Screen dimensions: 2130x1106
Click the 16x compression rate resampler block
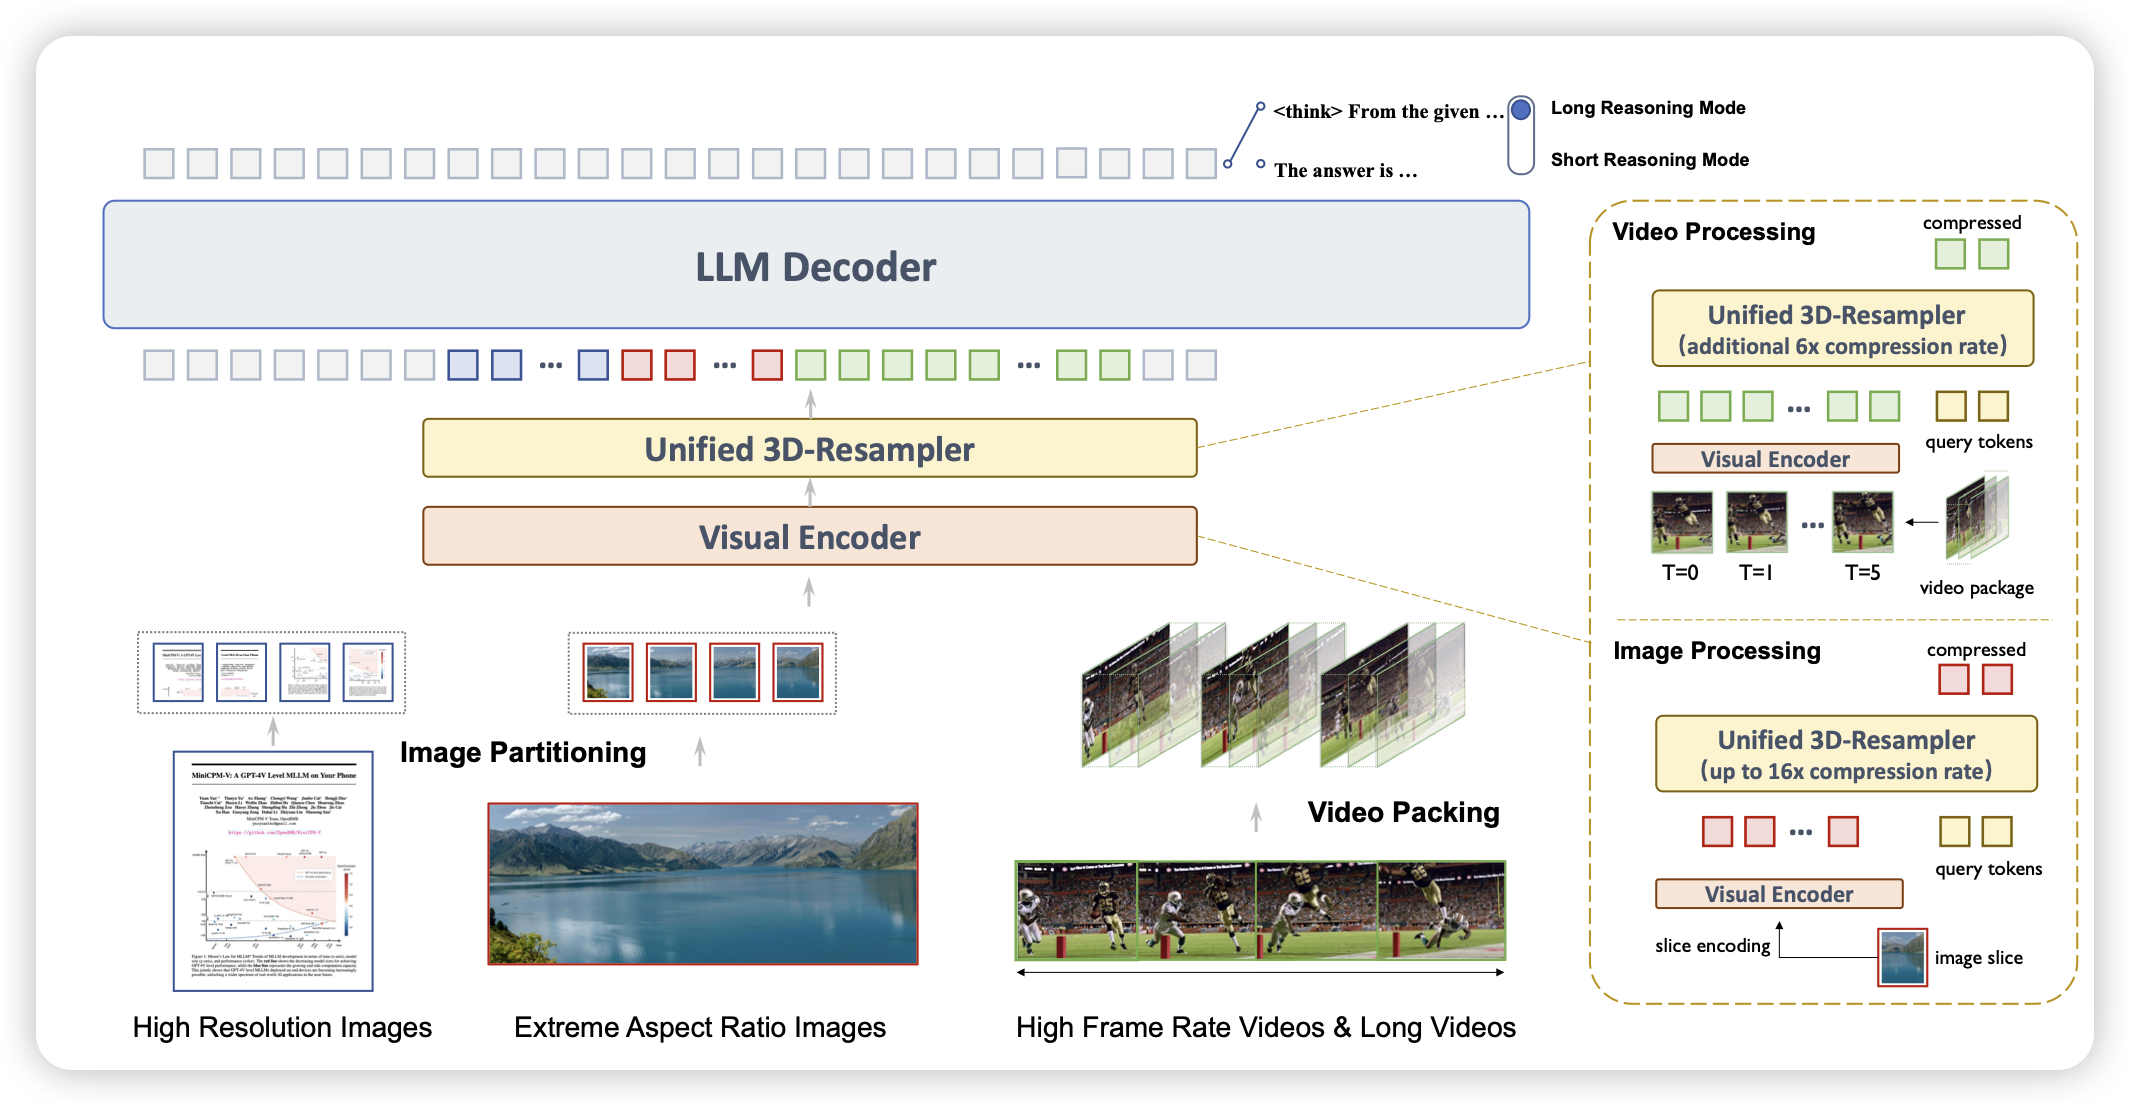(x=1845, y=754)
